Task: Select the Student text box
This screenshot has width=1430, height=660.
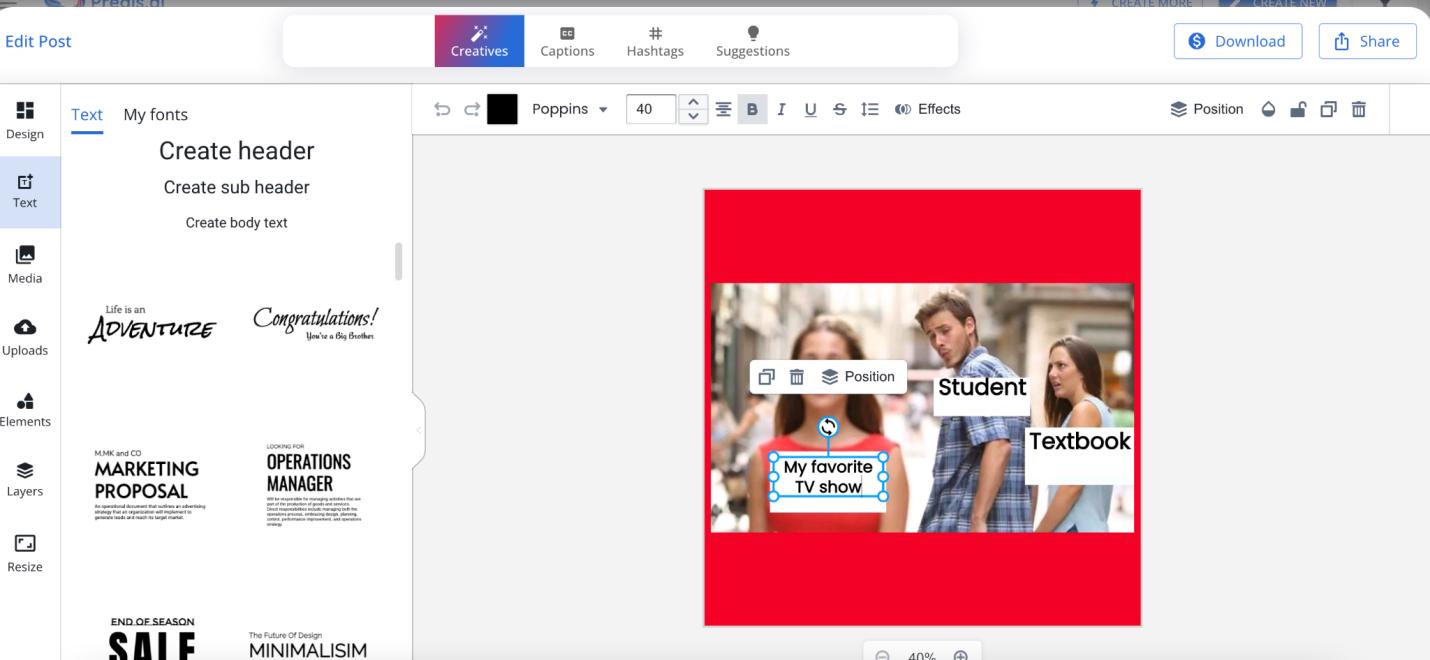Action: [982, 387]
